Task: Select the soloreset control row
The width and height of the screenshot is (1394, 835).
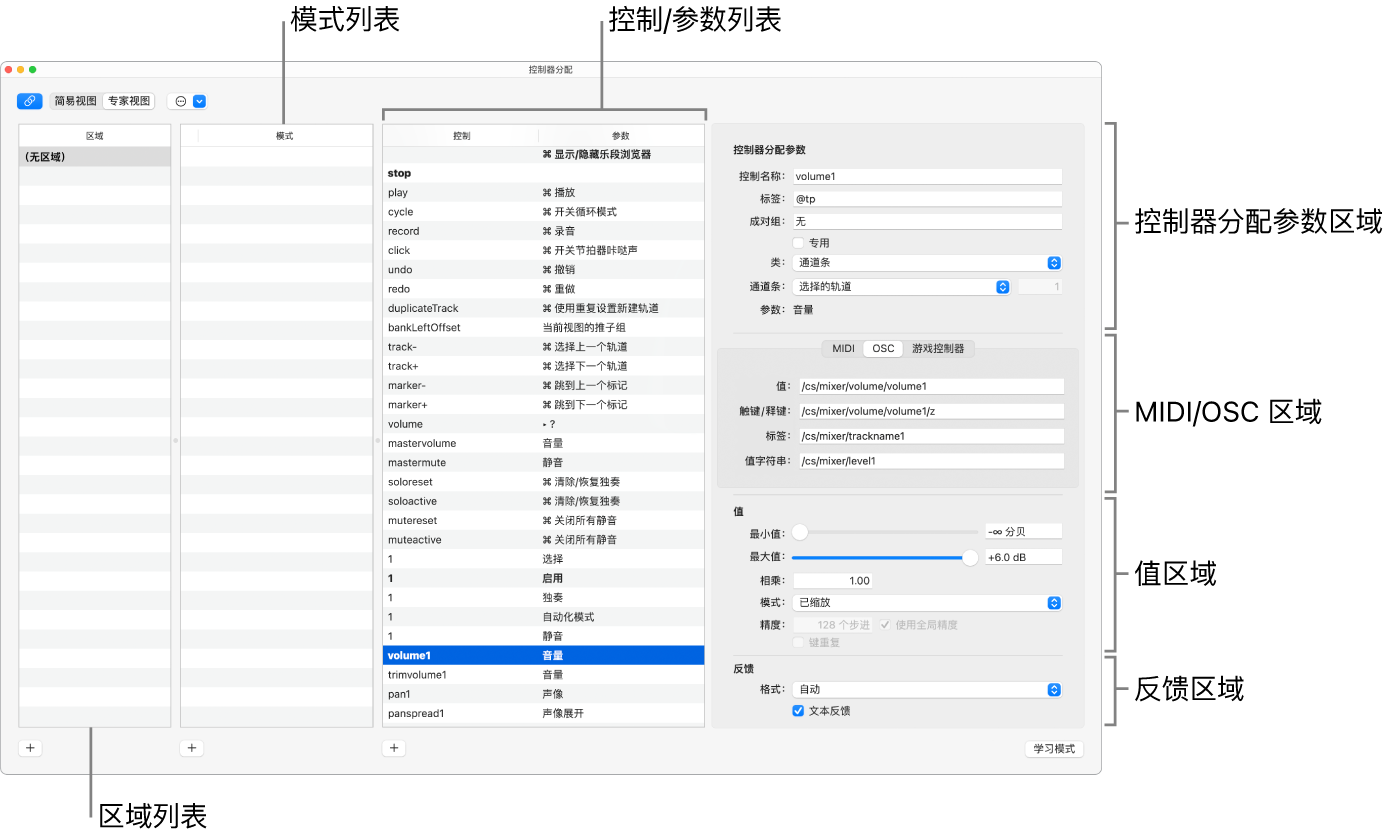Action: pos(544,482)
